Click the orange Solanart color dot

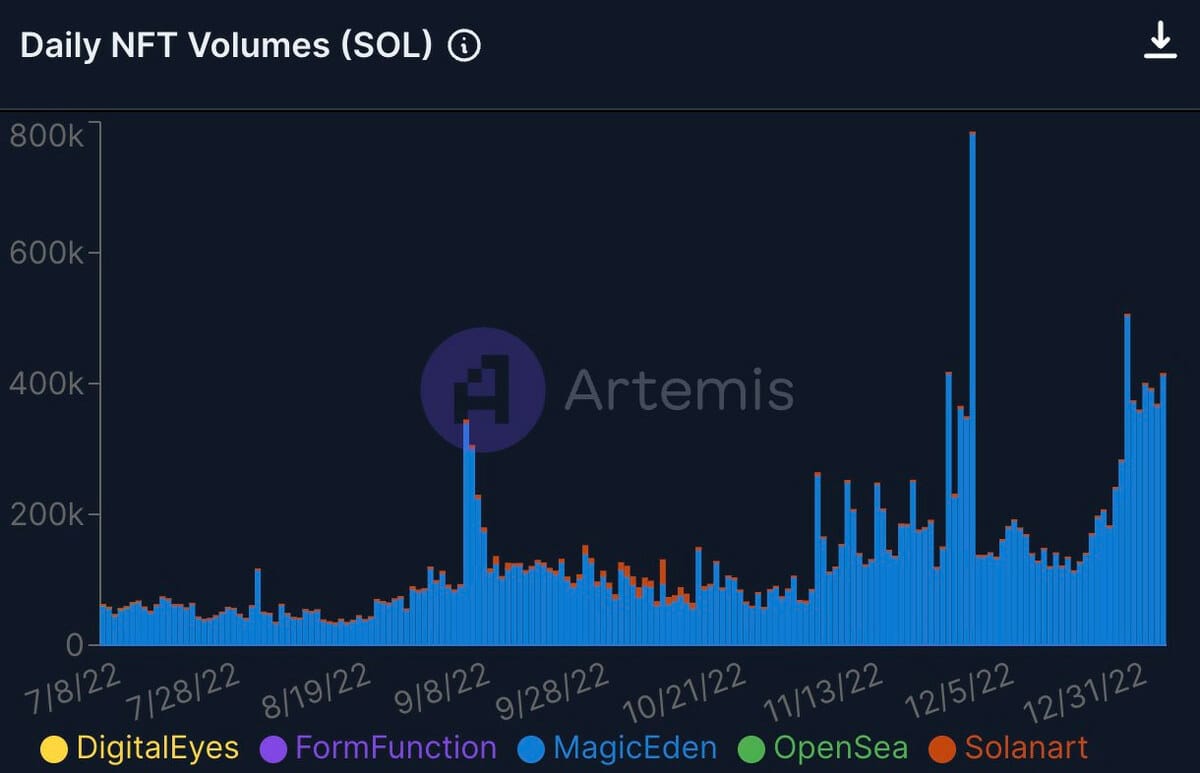click(942, 749)
